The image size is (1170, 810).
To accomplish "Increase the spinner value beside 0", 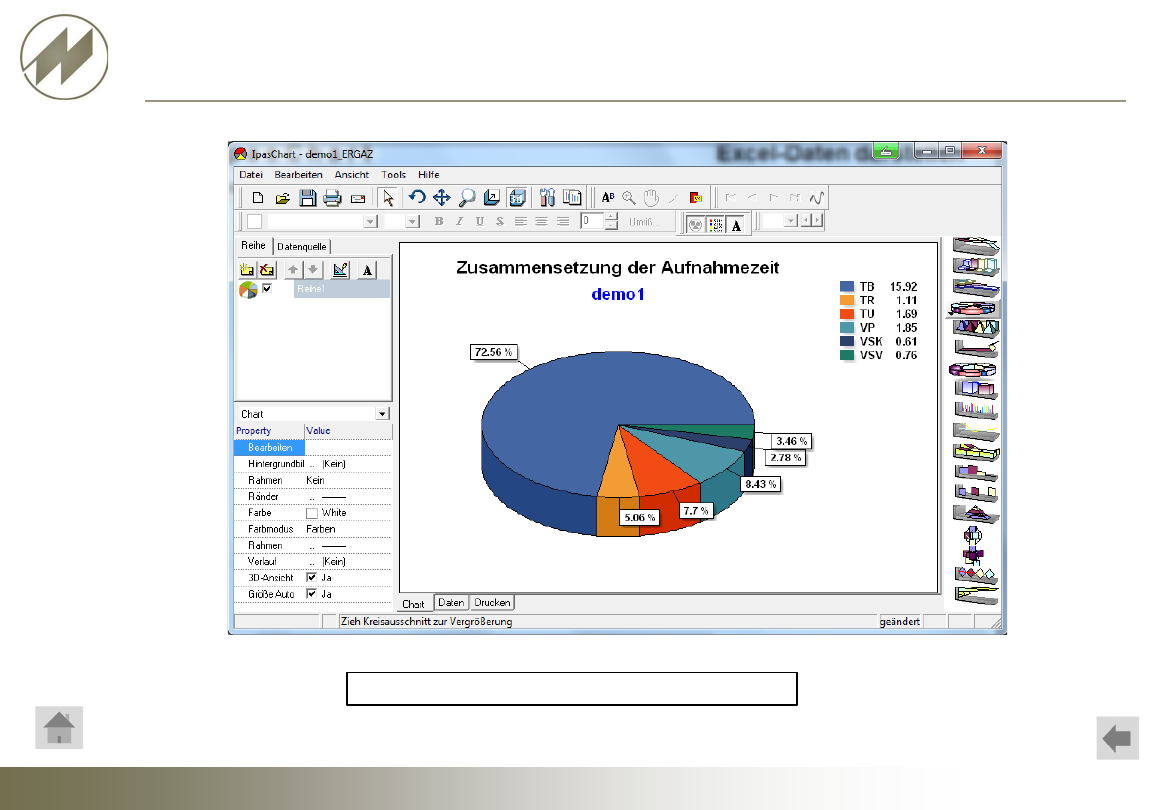I will [x=611, y=217].
